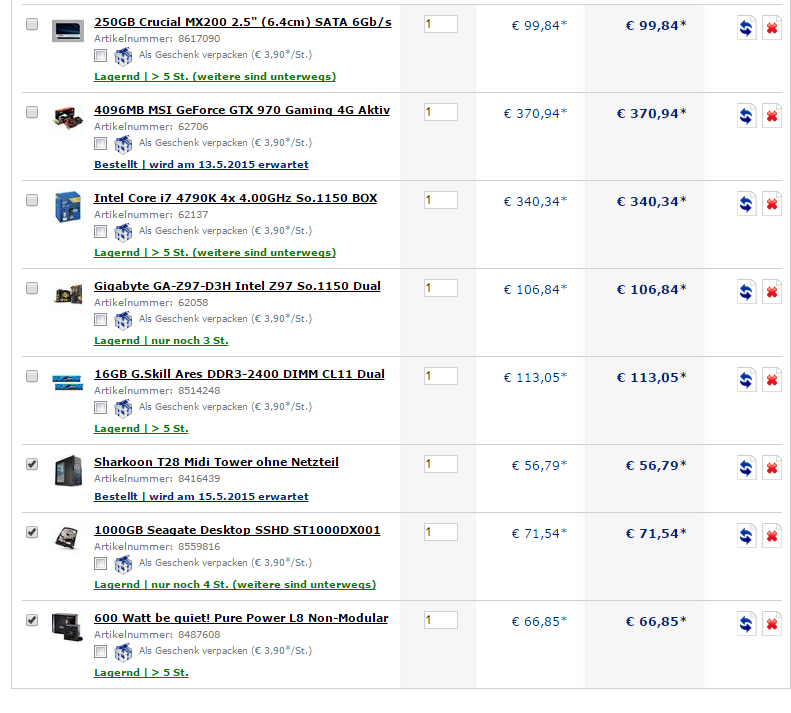The height and width of the screenshot is (713, 791).
Task: Enable gift wrapping for G.Skill Ares RAM
Action: [100, 408]
